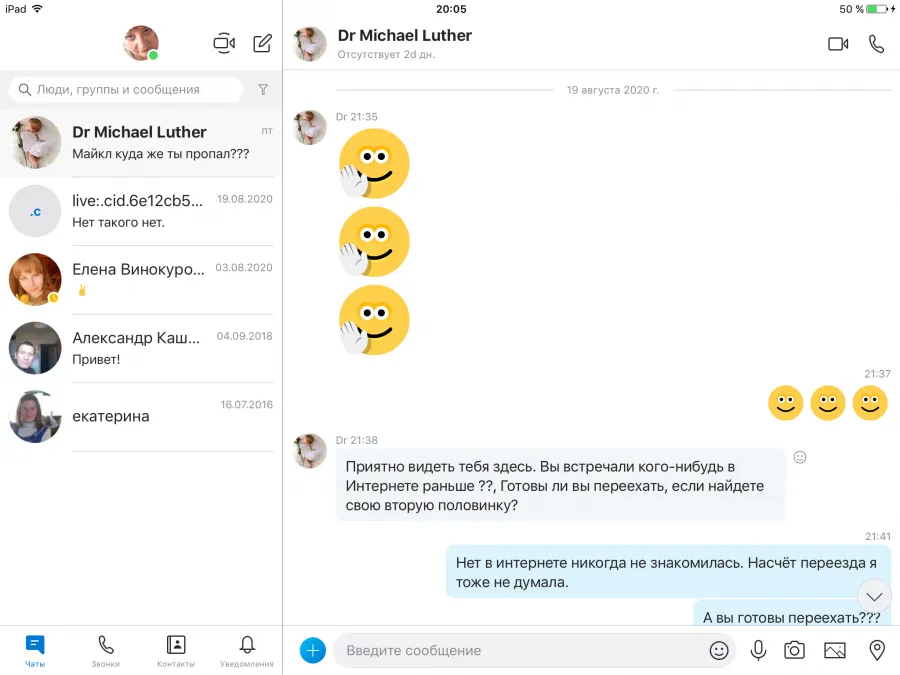900x675 pixels.
Task: Jump to latest message with down chevron
Action: (874, 597)
